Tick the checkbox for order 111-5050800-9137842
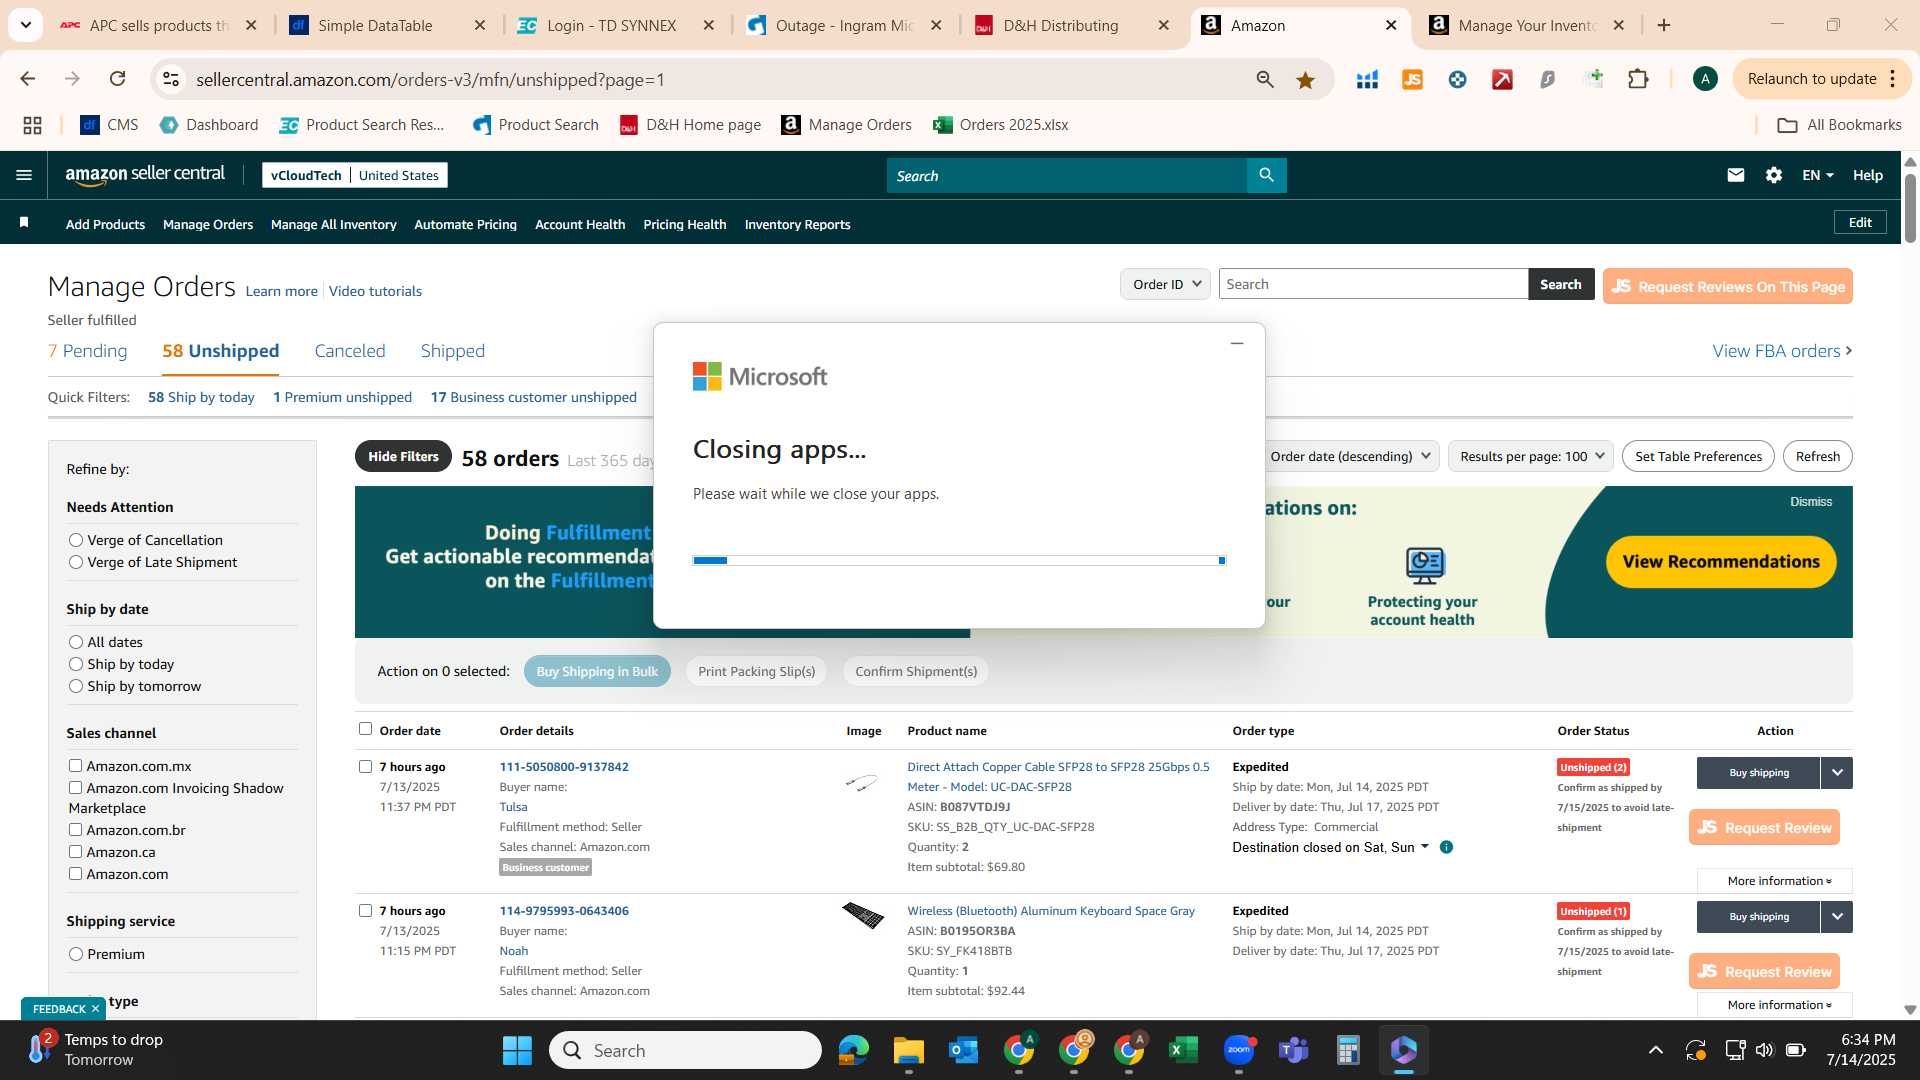Screen dimensions: 1920x1080 [x=365, y=766]
